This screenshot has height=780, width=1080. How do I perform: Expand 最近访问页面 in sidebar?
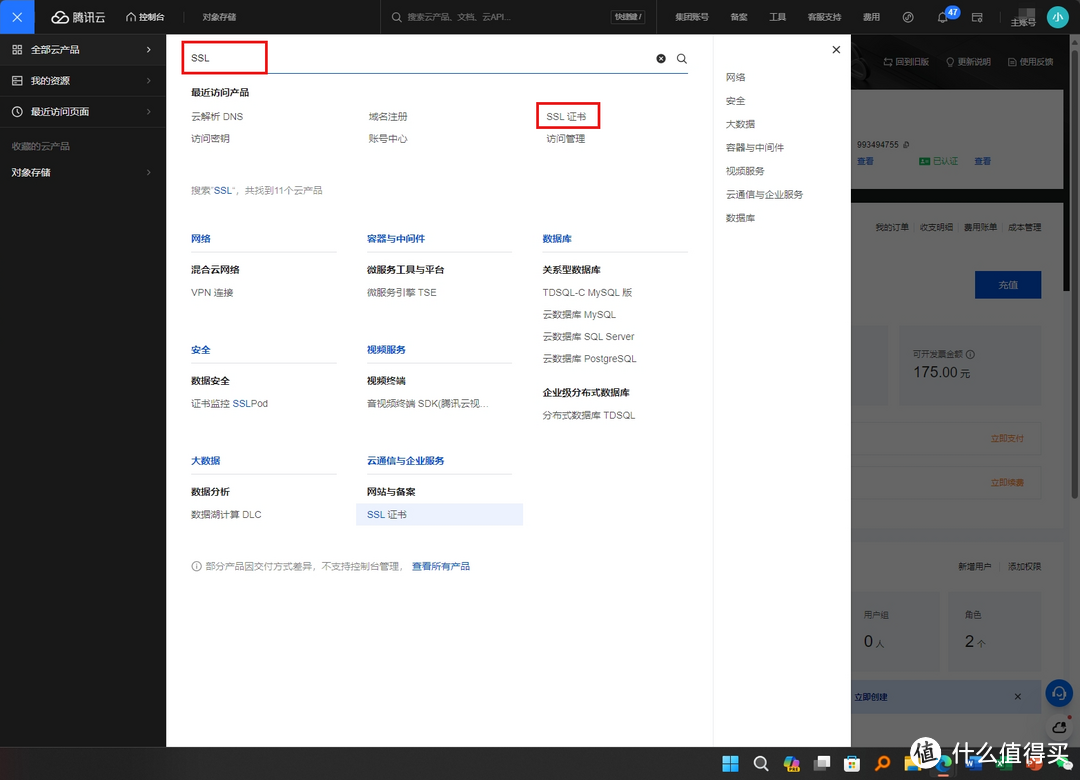click(x=83, y=112)
